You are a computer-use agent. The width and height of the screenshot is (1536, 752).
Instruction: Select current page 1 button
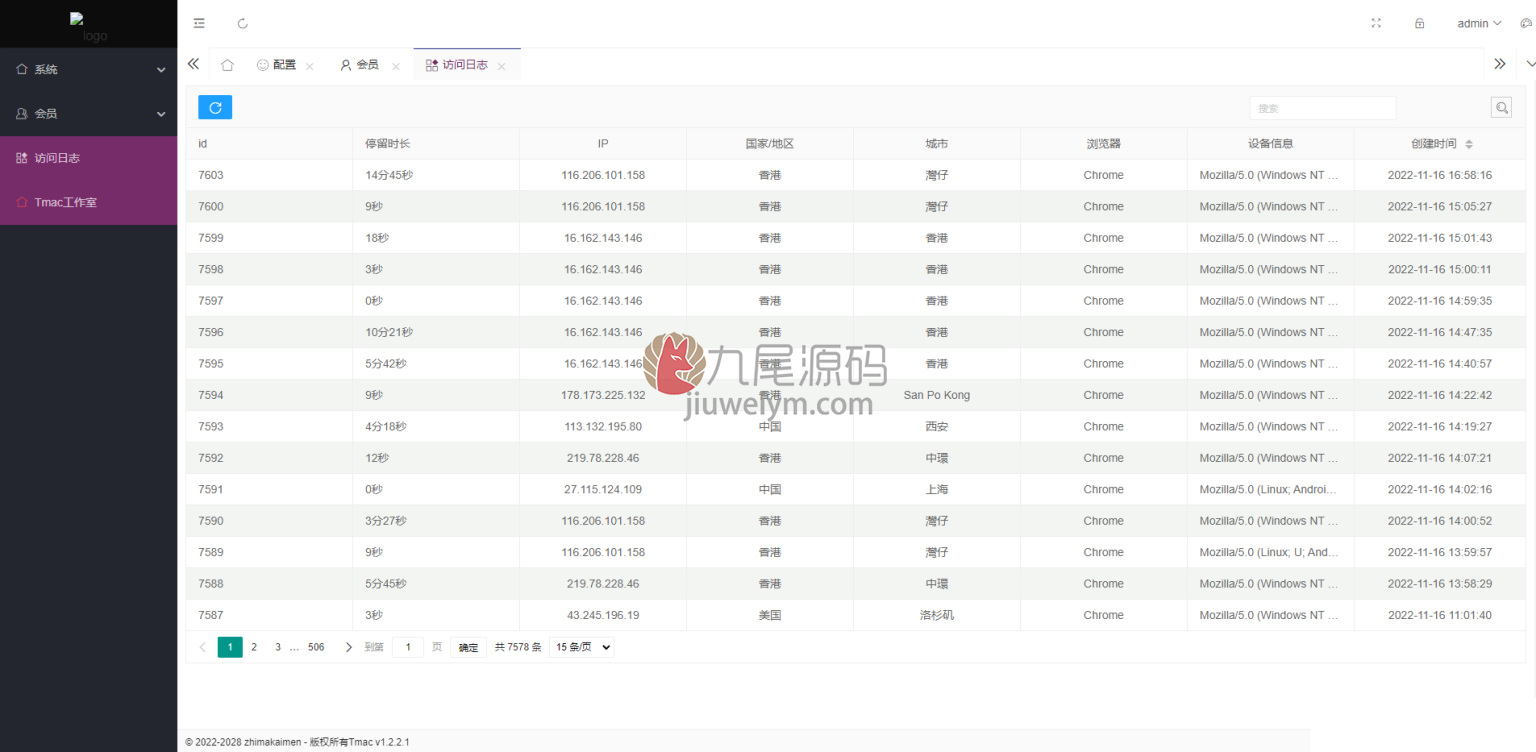(x=230, y=647)
